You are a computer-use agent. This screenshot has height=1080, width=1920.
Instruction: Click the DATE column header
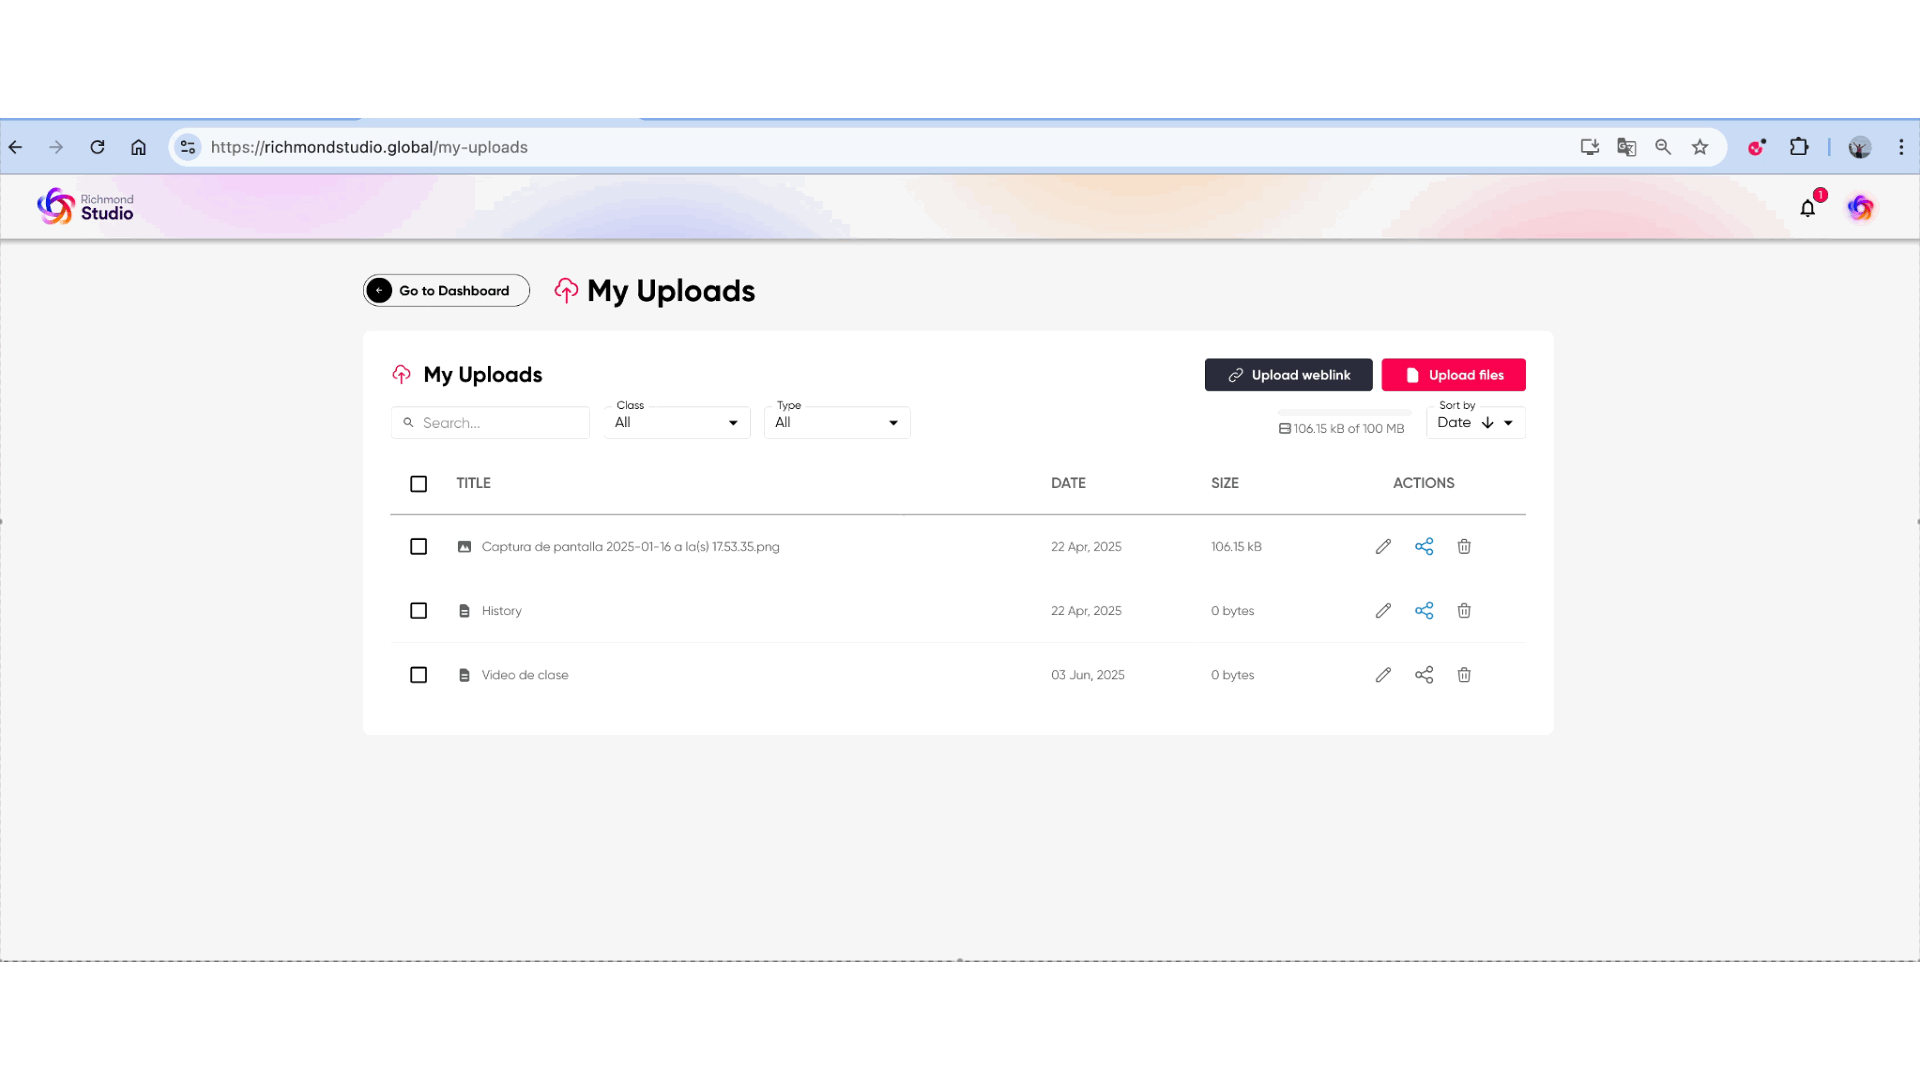point(1068,483)
